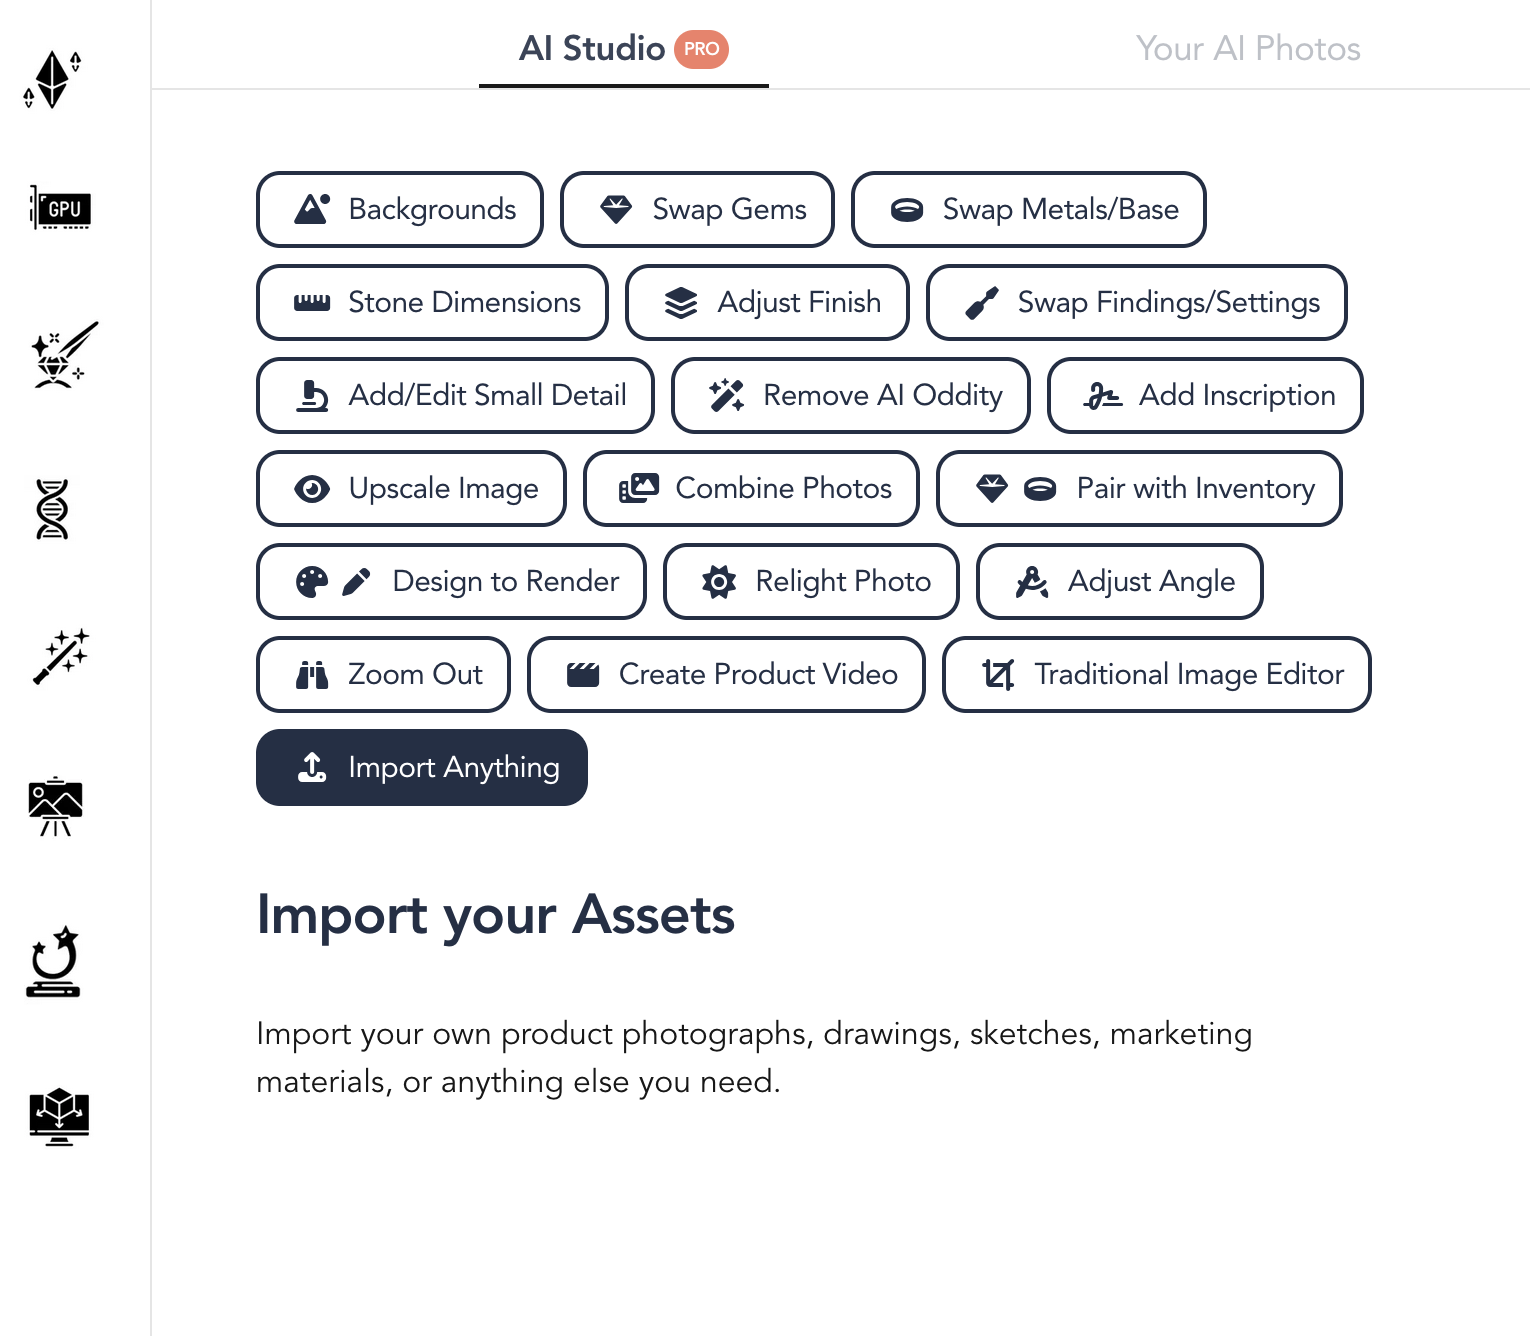Select the AI Studio tab

(x=592, y=49)
